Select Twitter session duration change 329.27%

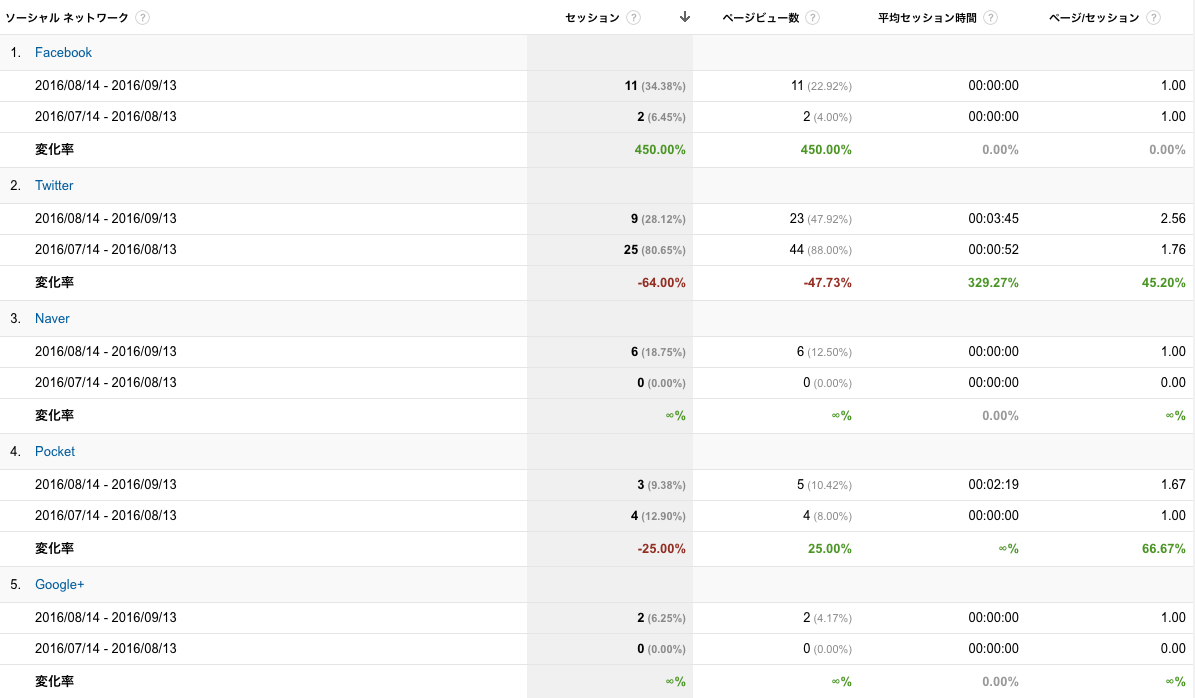993,283
